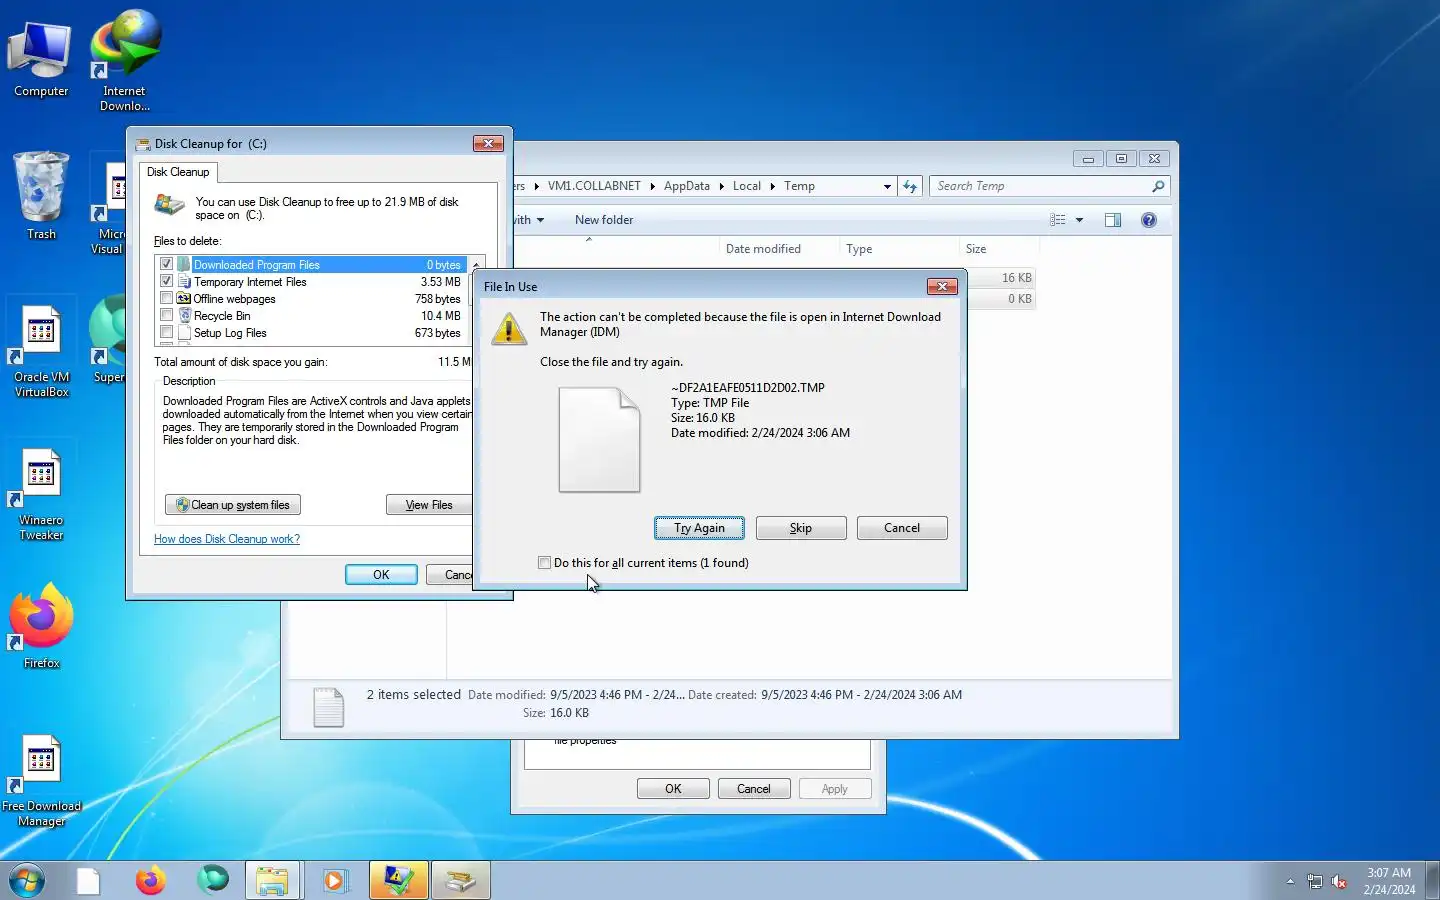Launch Internet Download Manager desktop shortcut
This screenshot has height=900, width=1440.
pos(125,60)
